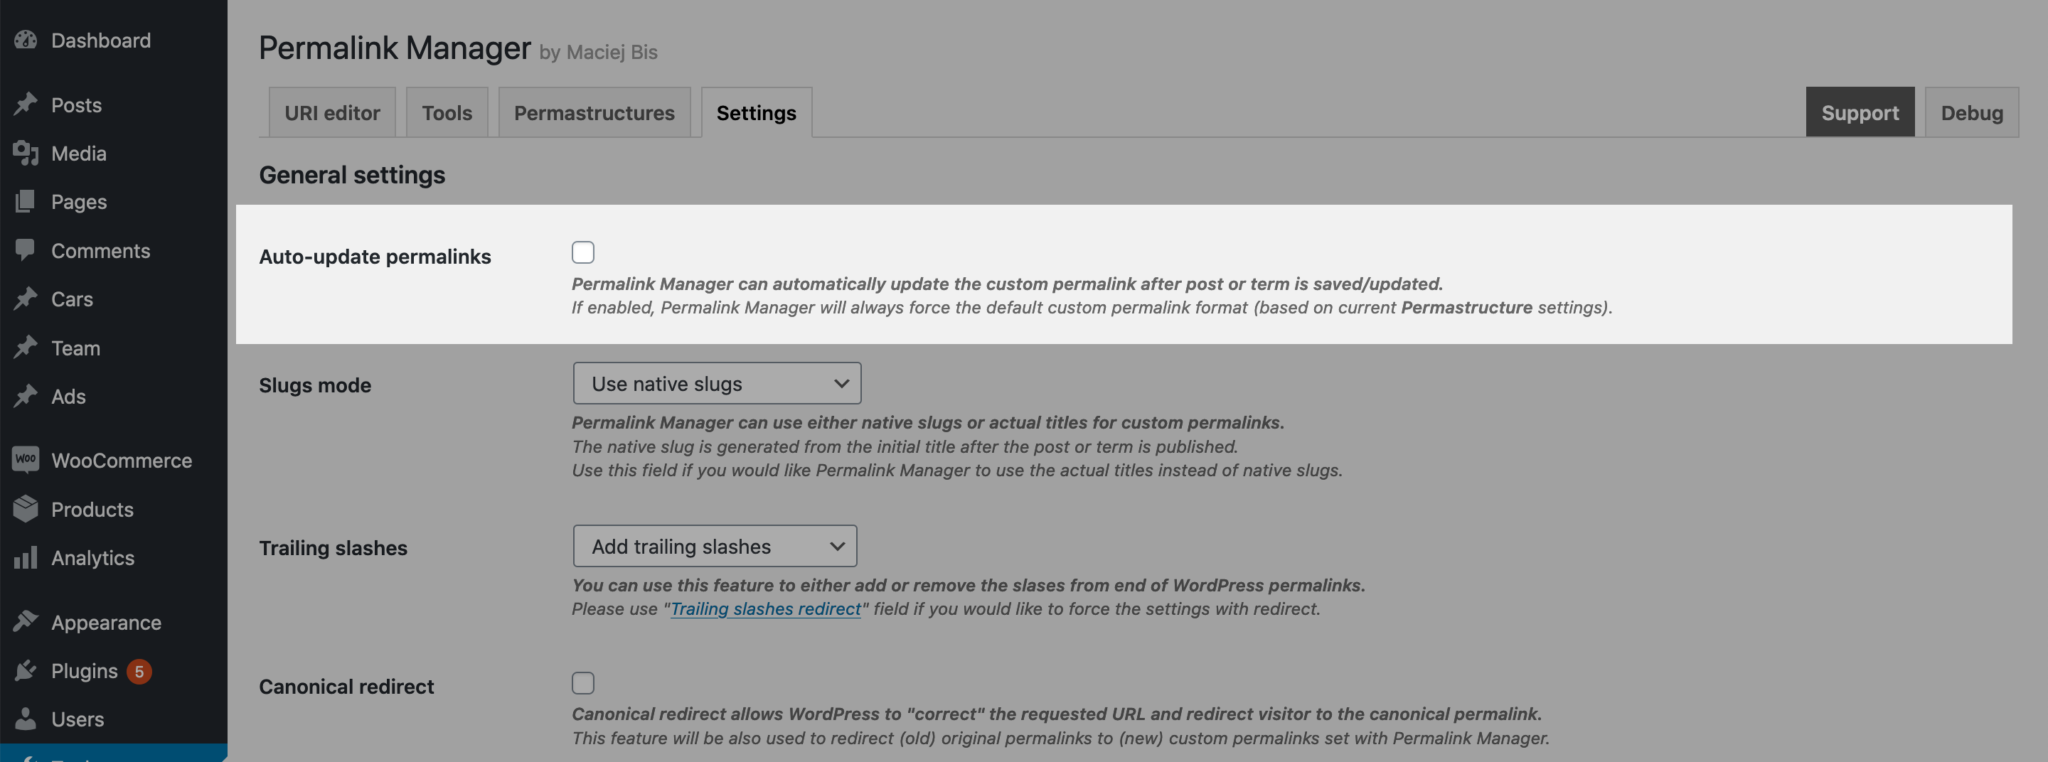The height and width of the screenshot is (762, 2048).
Task: Click the Auto-update permalinks label
Action: (x=375, y=256)
